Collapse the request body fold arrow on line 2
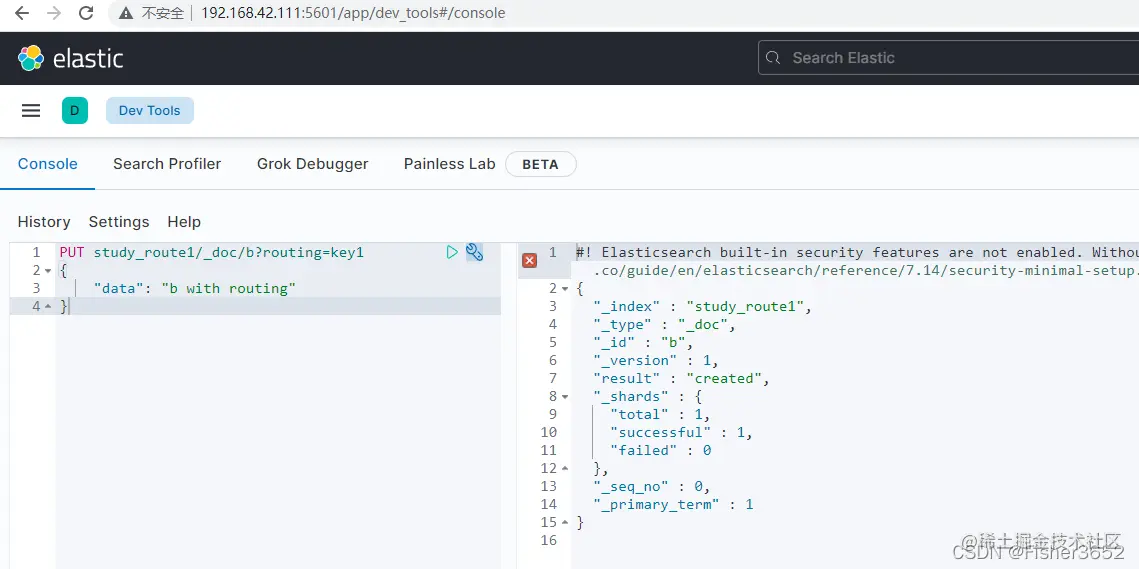1139x569 pixels. pyautogui.click(x=48, y=271)
